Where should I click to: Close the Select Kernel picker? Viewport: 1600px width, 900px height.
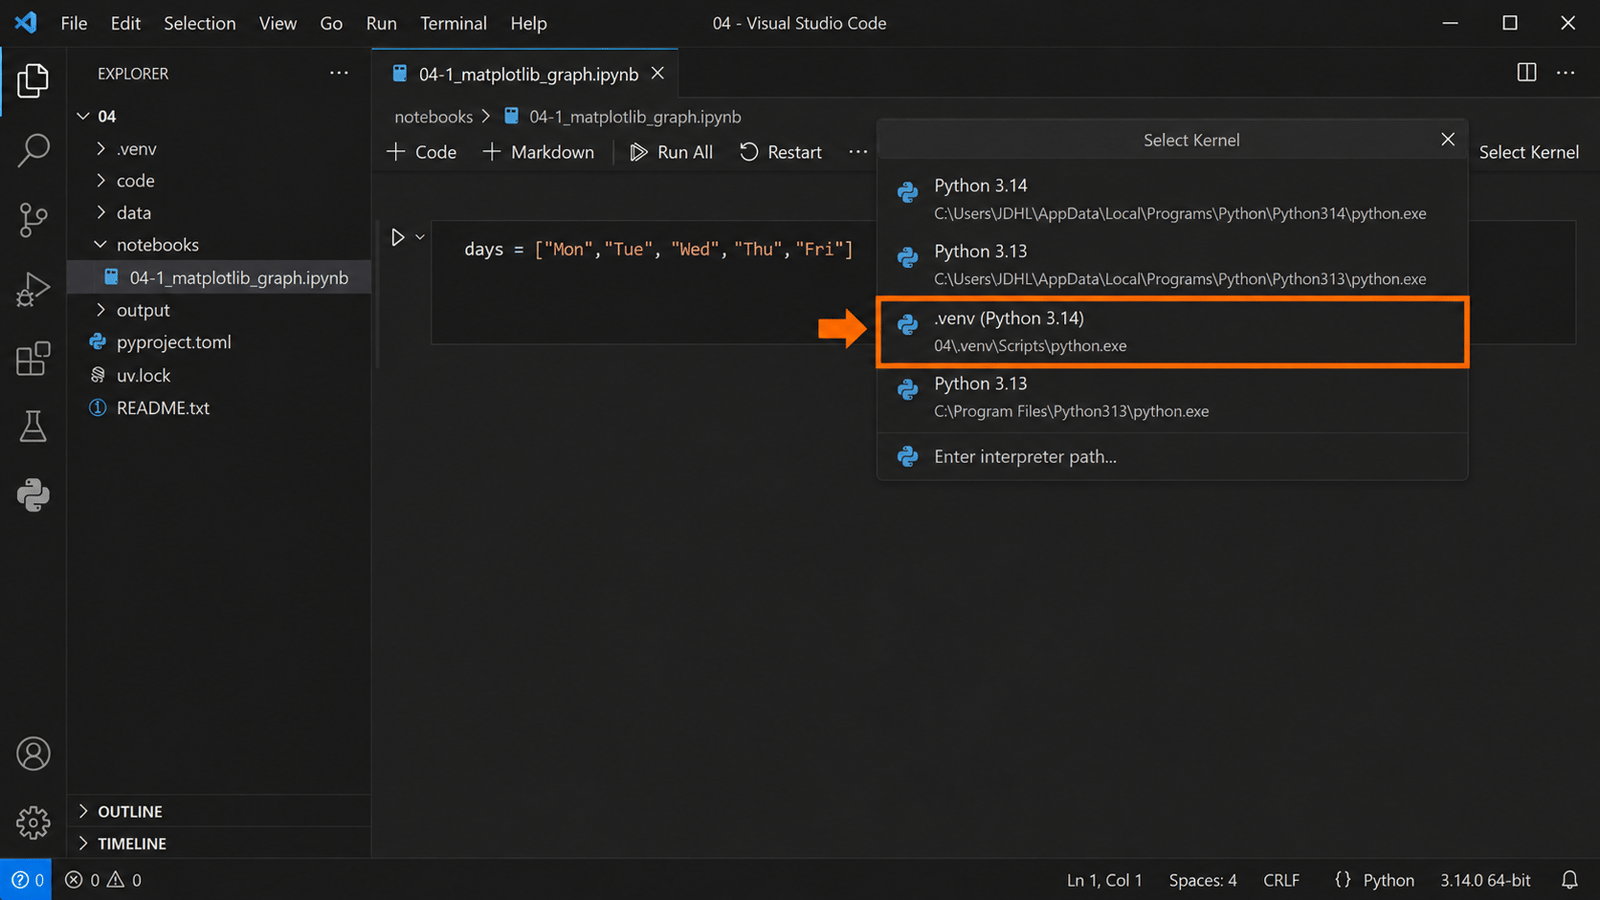point(1448,139)
